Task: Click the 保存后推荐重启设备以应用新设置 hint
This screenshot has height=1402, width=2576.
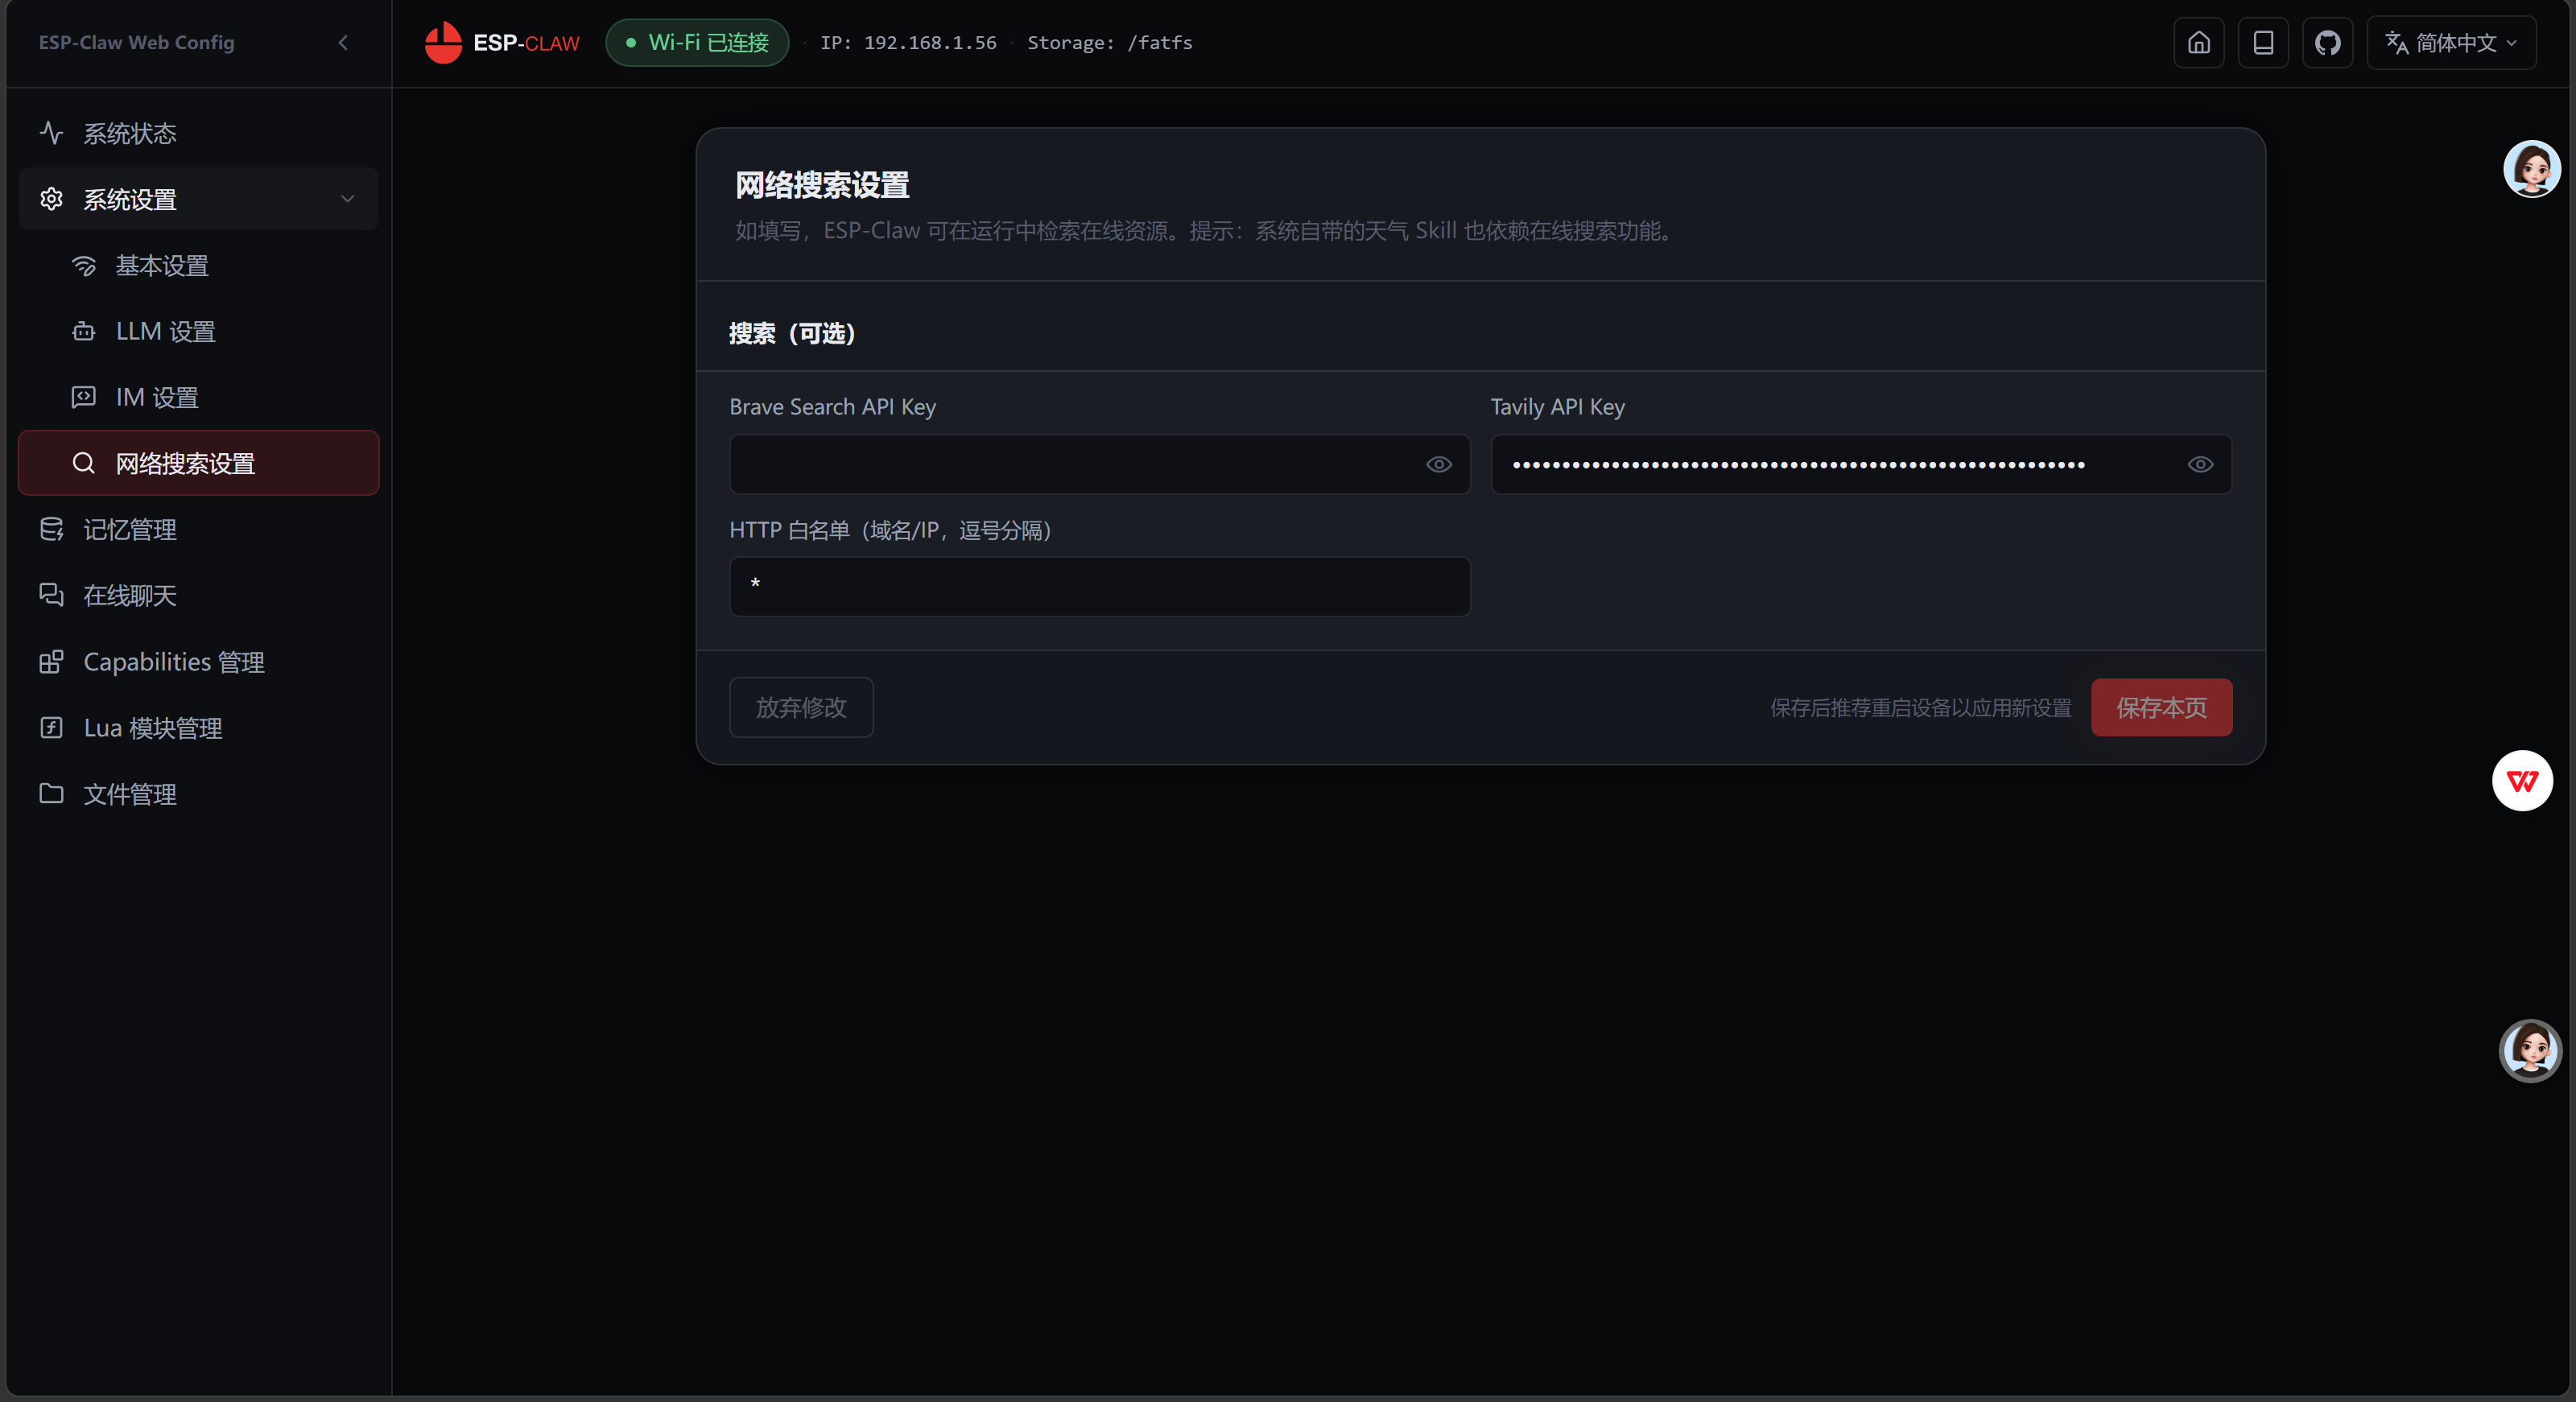Action: [x=1920, y=708]
